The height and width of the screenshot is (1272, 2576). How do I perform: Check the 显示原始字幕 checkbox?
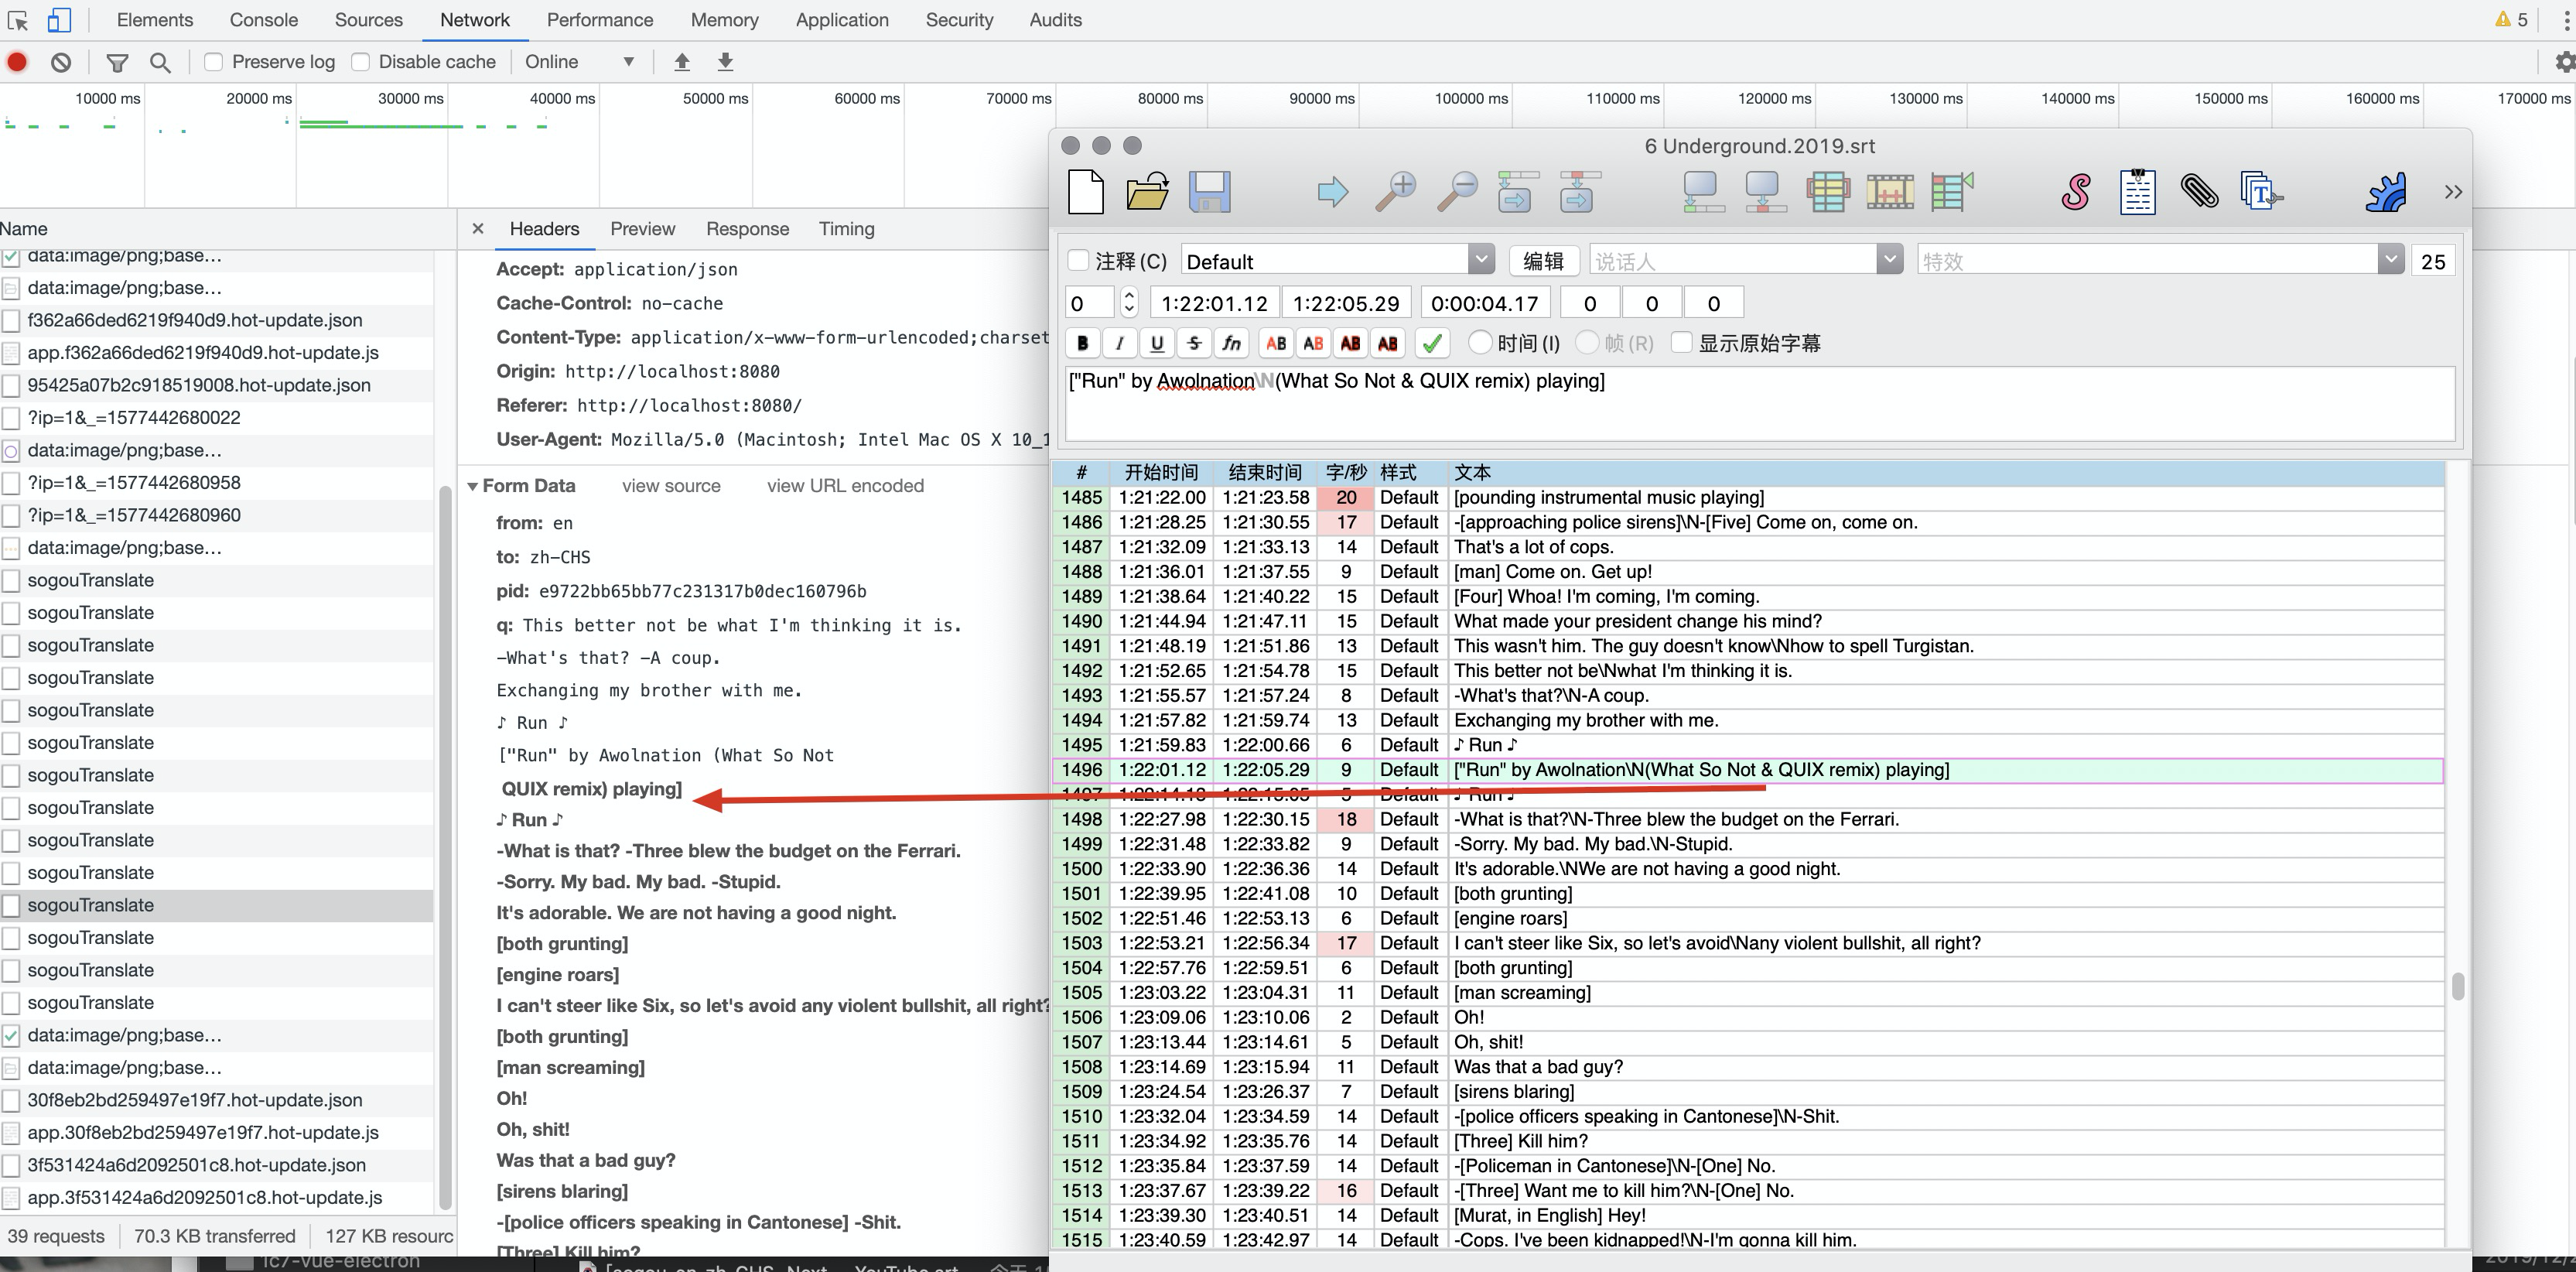[1682, 343]
